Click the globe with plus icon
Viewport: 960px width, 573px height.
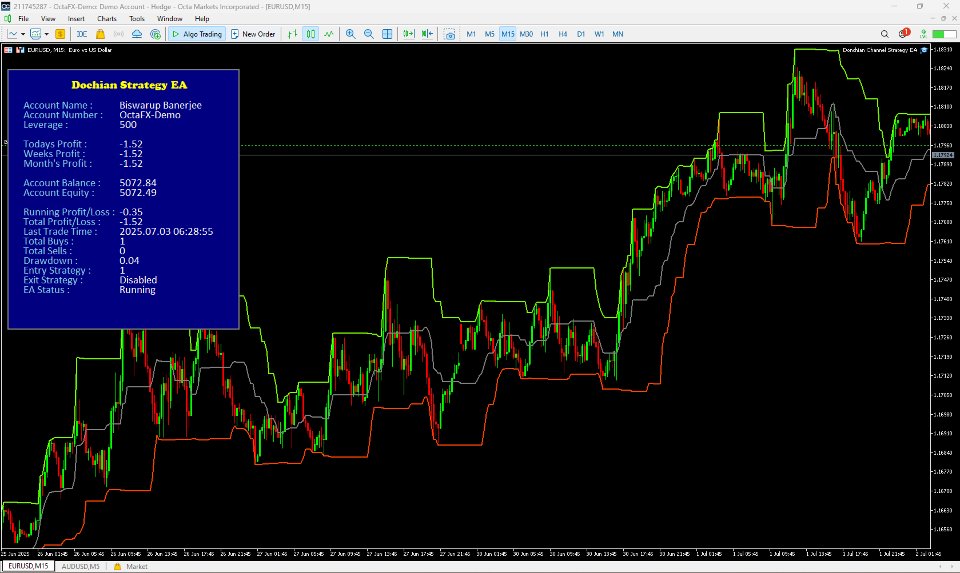156,34
